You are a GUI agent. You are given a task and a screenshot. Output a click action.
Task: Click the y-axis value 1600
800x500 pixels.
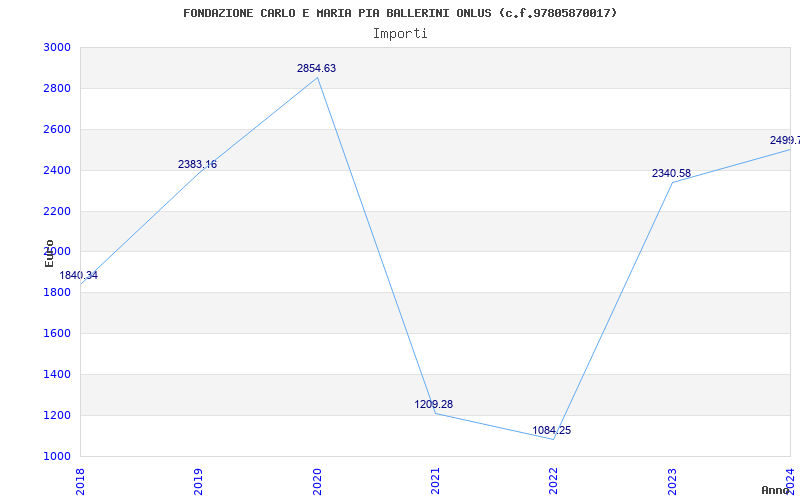57,333
